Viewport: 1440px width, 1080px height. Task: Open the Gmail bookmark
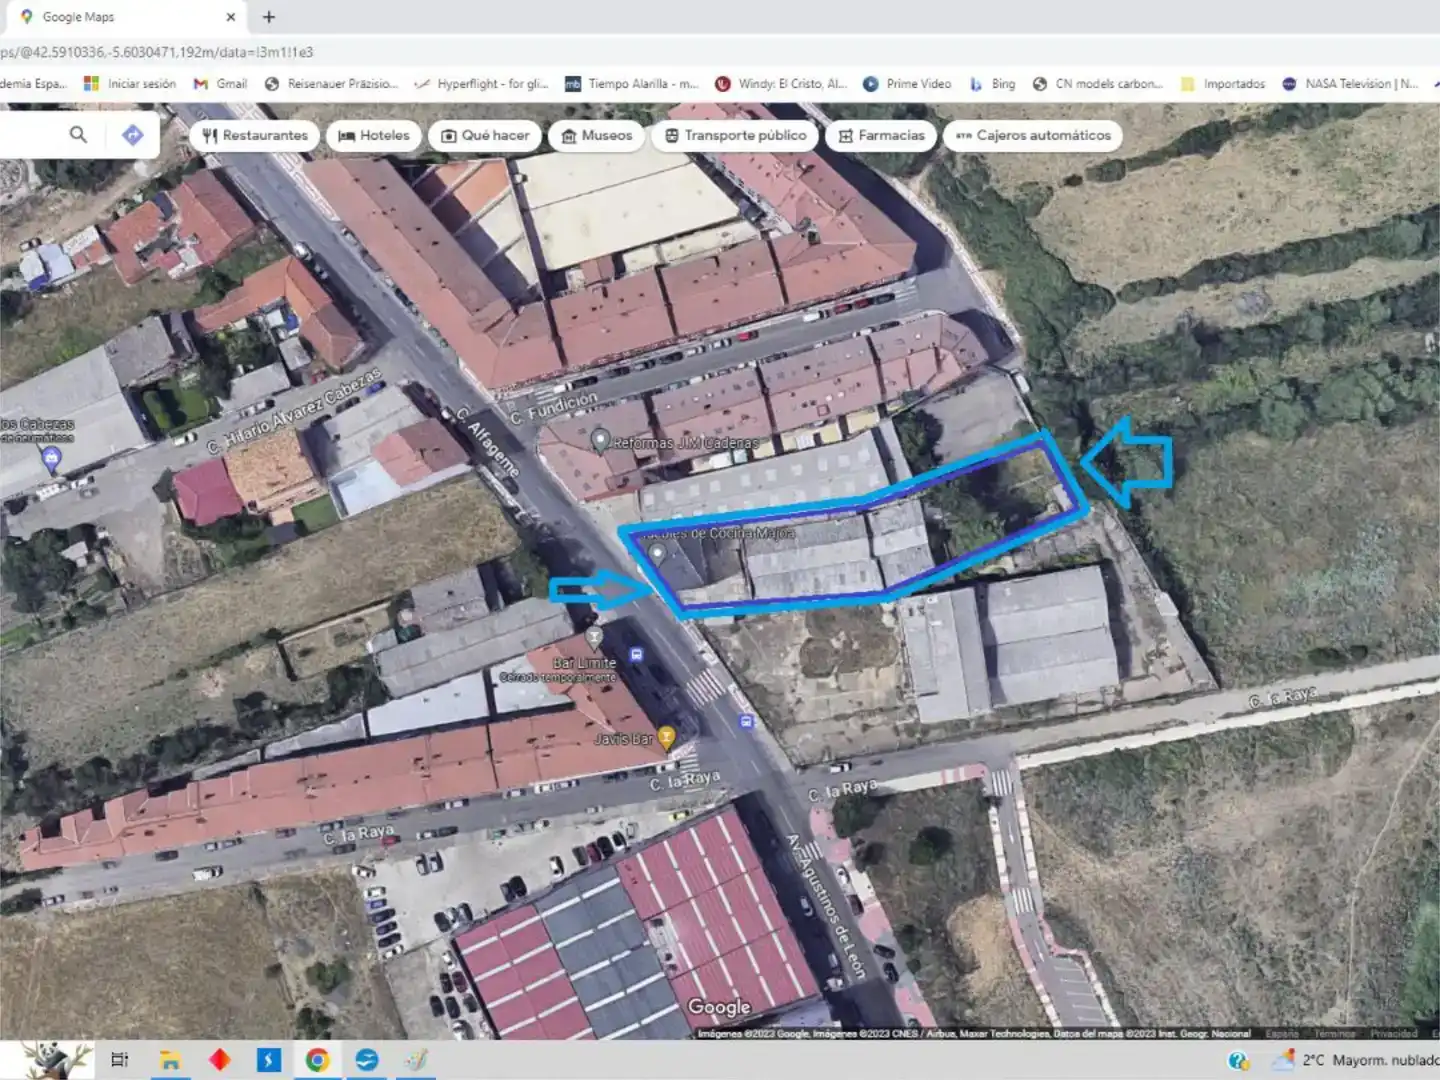click(221, 84)
